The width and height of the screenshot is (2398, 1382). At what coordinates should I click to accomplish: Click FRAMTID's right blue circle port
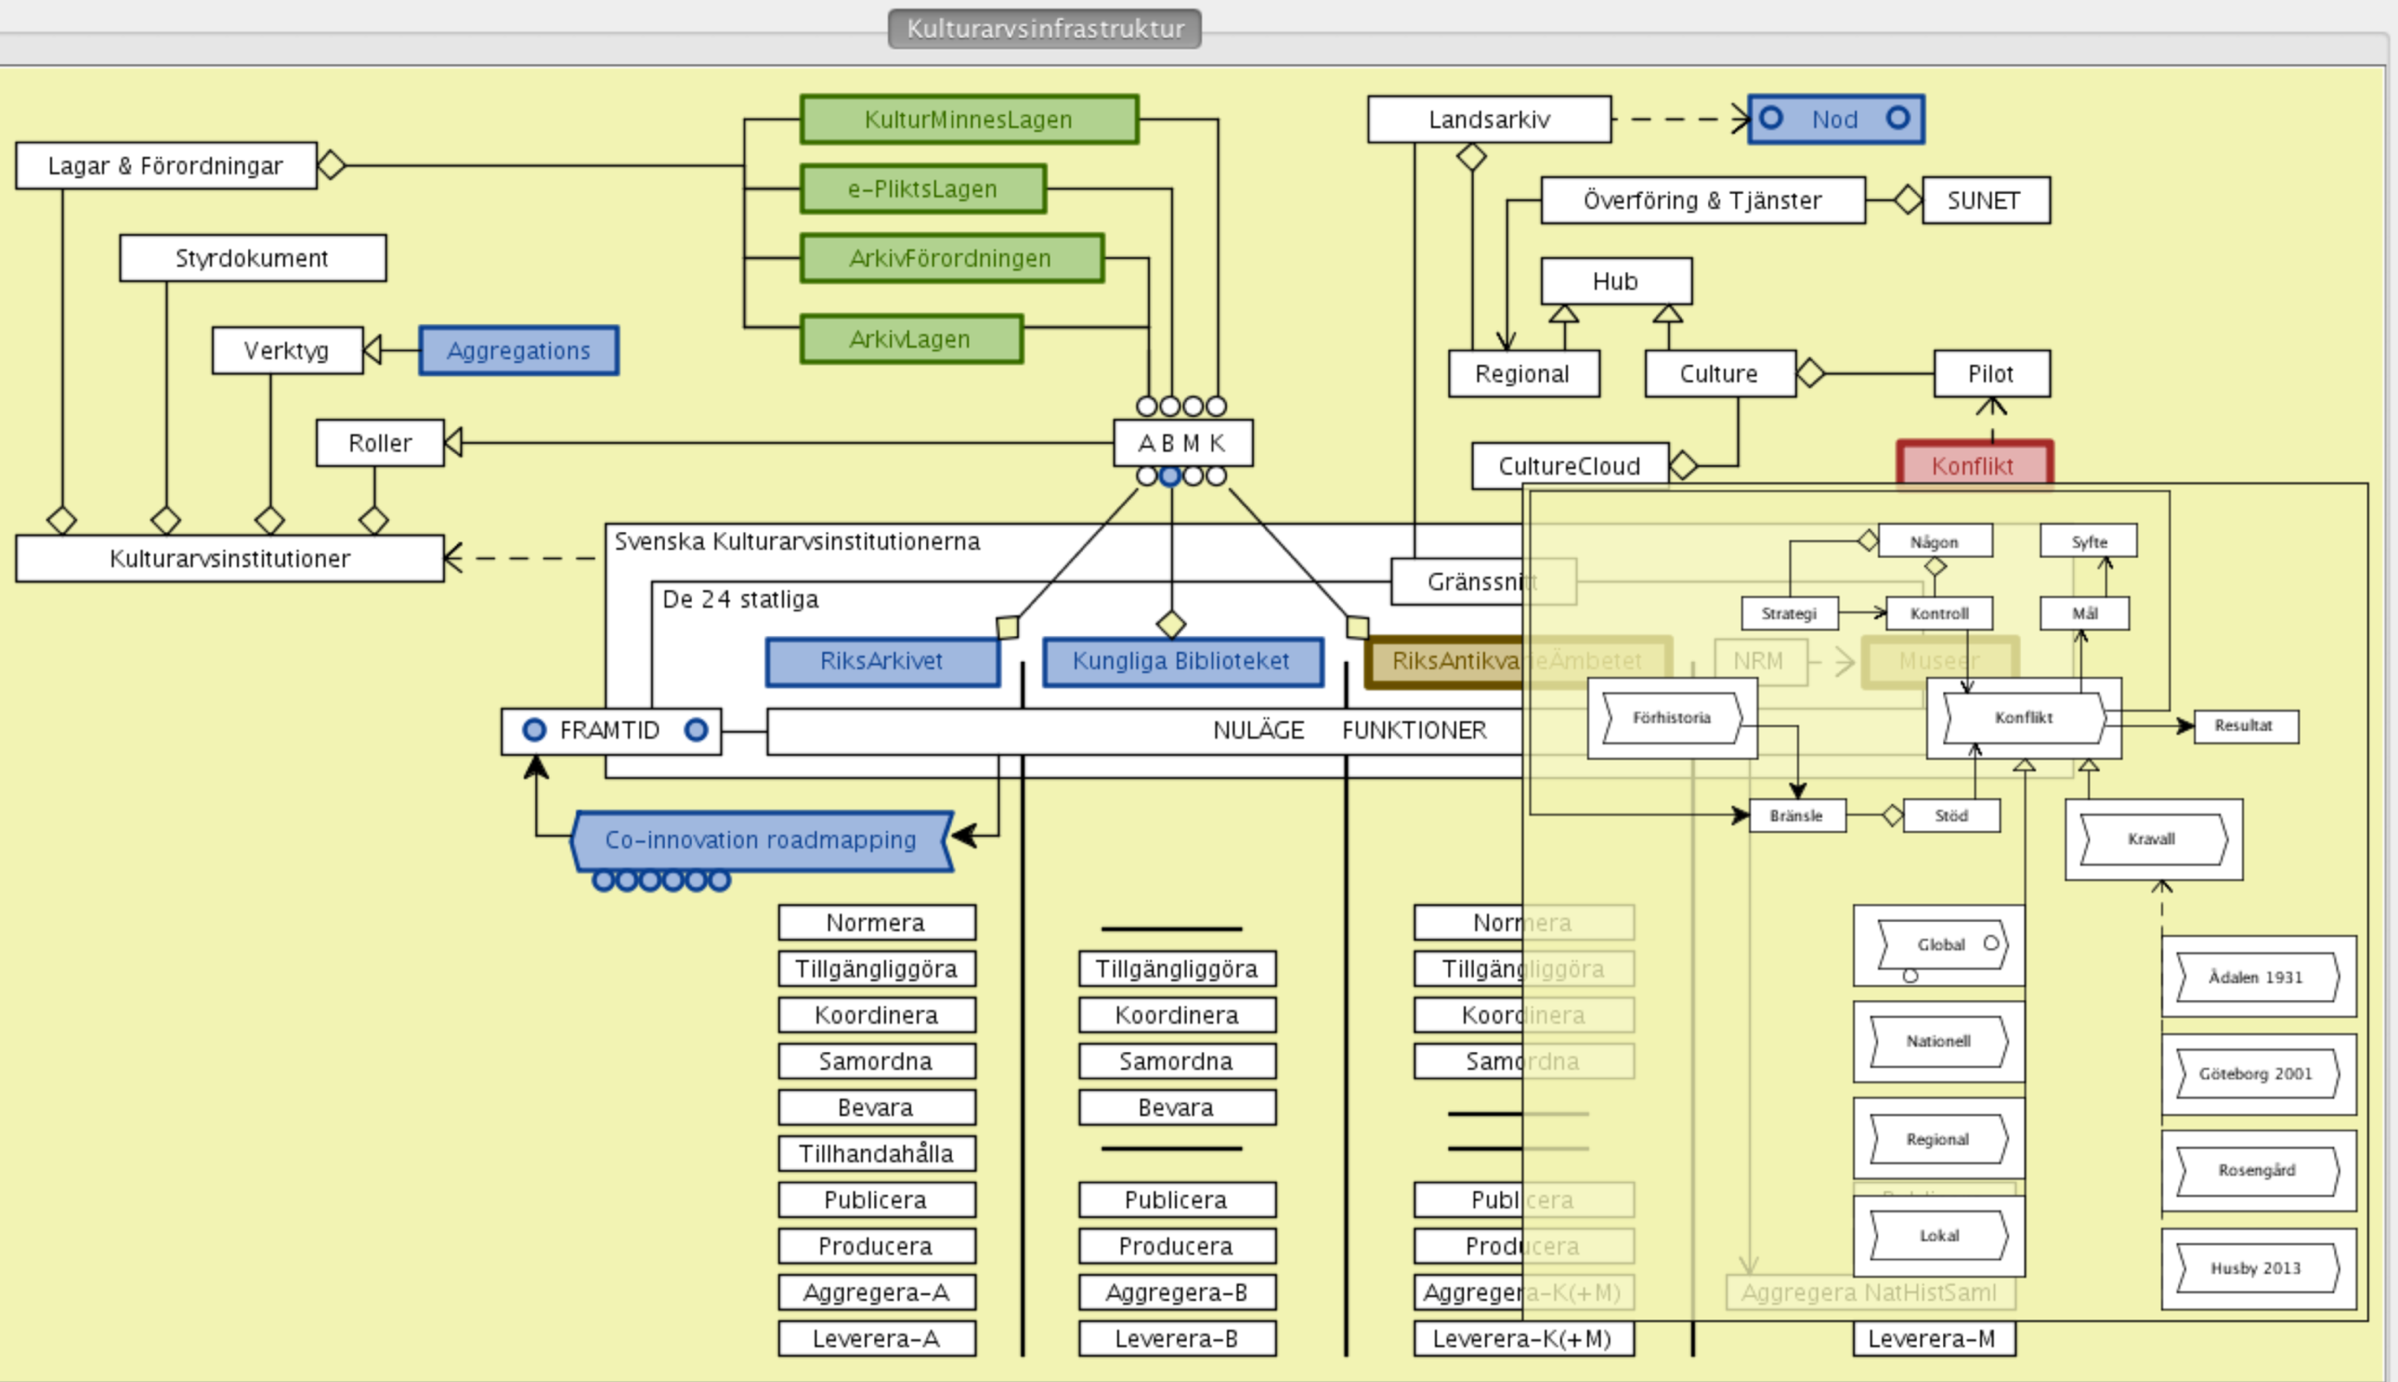tap(696, 730)
